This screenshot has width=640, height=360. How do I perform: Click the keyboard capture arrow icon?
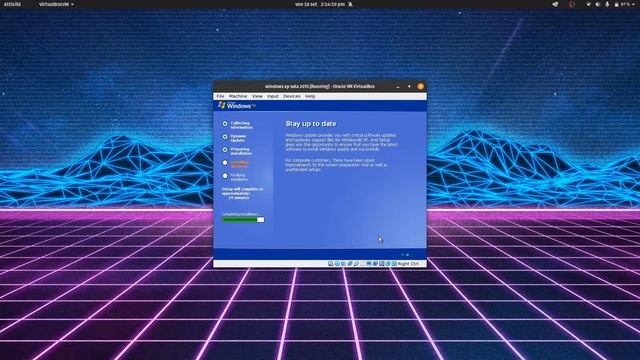(394, 264)
